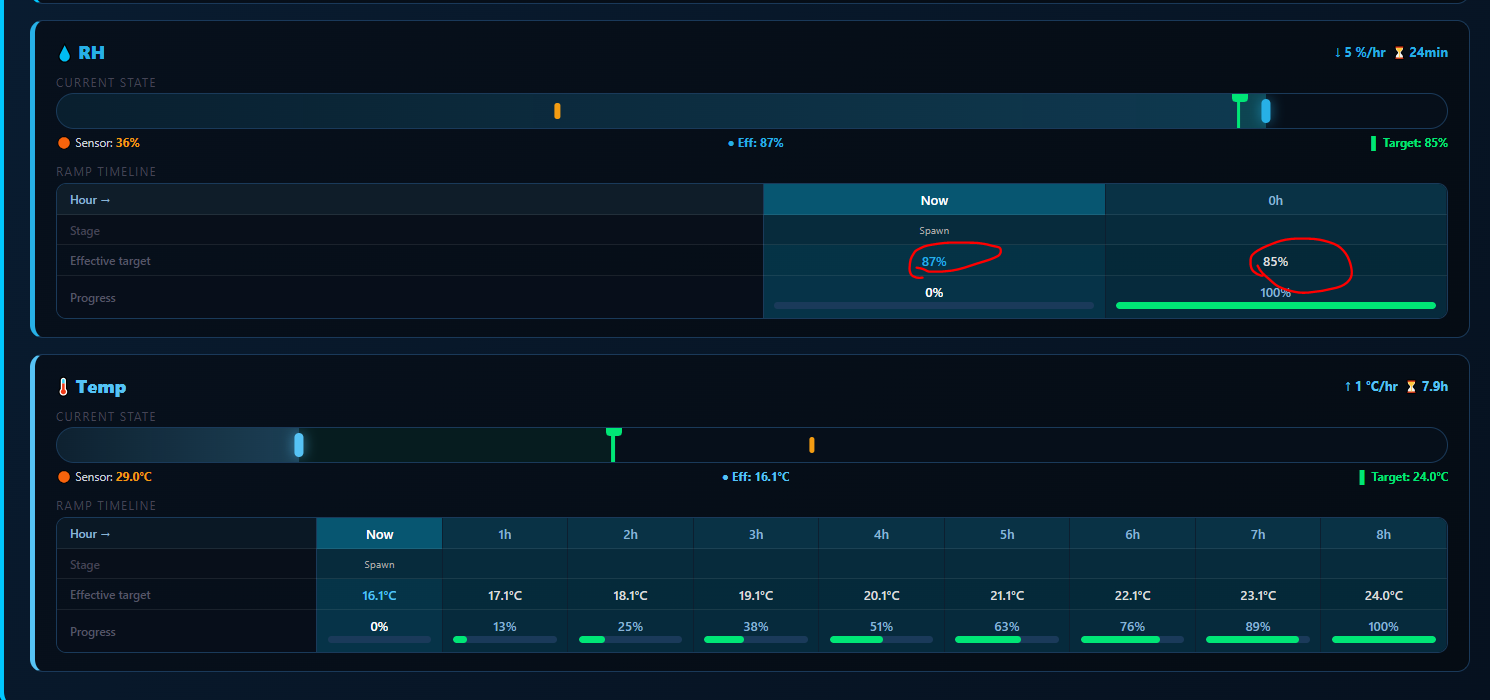Click the 5h column header in Temp timeline
1490x700 pixels.
click(1007, 534)
